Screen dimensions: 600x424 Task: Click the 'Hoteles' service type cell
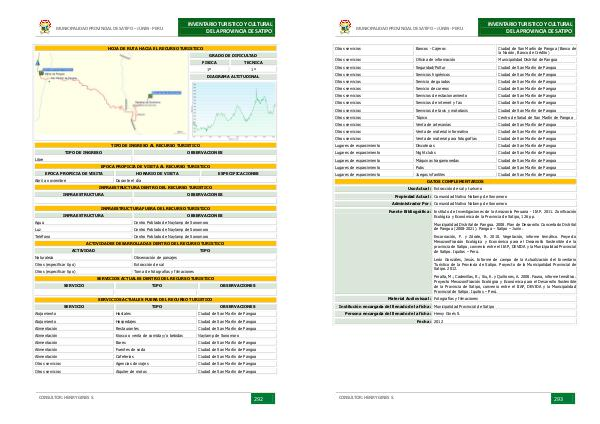156,313
